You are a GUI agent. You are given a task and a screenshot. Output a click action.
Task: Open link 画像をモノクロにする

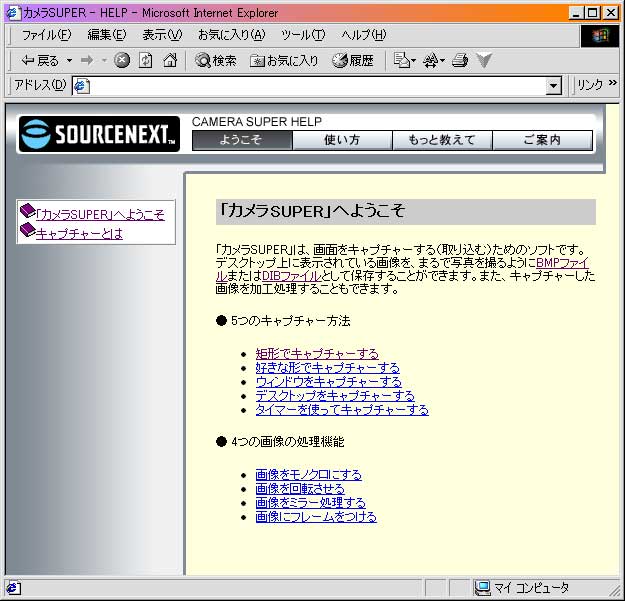pyautogui.click(x=309, y=475)
